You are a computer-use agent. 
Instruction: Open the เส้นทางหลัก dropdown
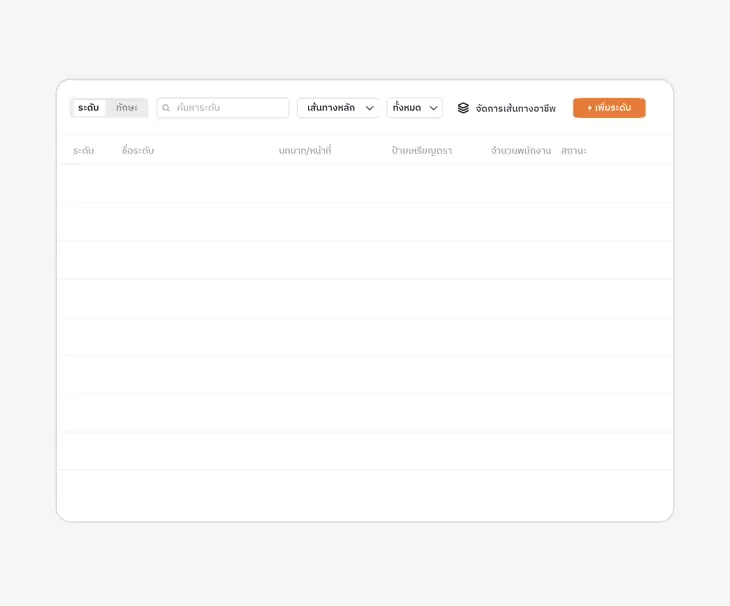click(x=338, y=108)
